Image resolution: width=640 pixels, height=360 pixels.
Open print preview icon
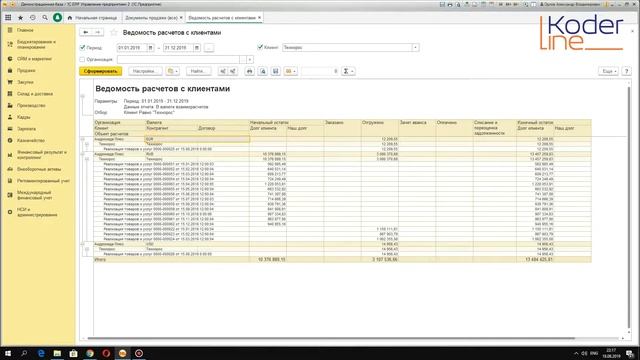tap(263, 71)
